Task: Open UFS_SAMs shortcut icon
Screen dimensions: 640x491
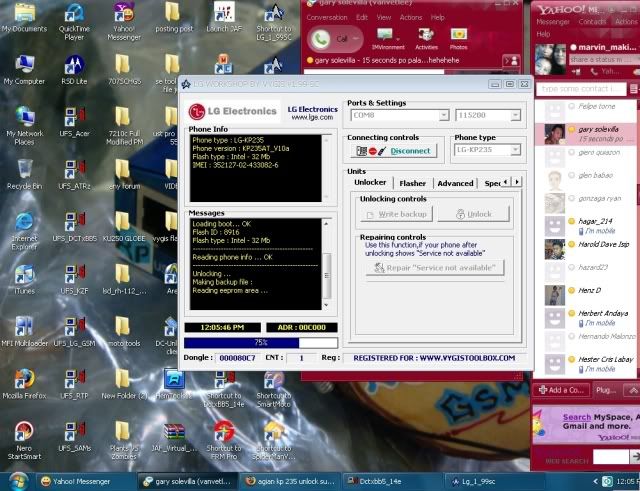Action: click(x=74, y=436)
